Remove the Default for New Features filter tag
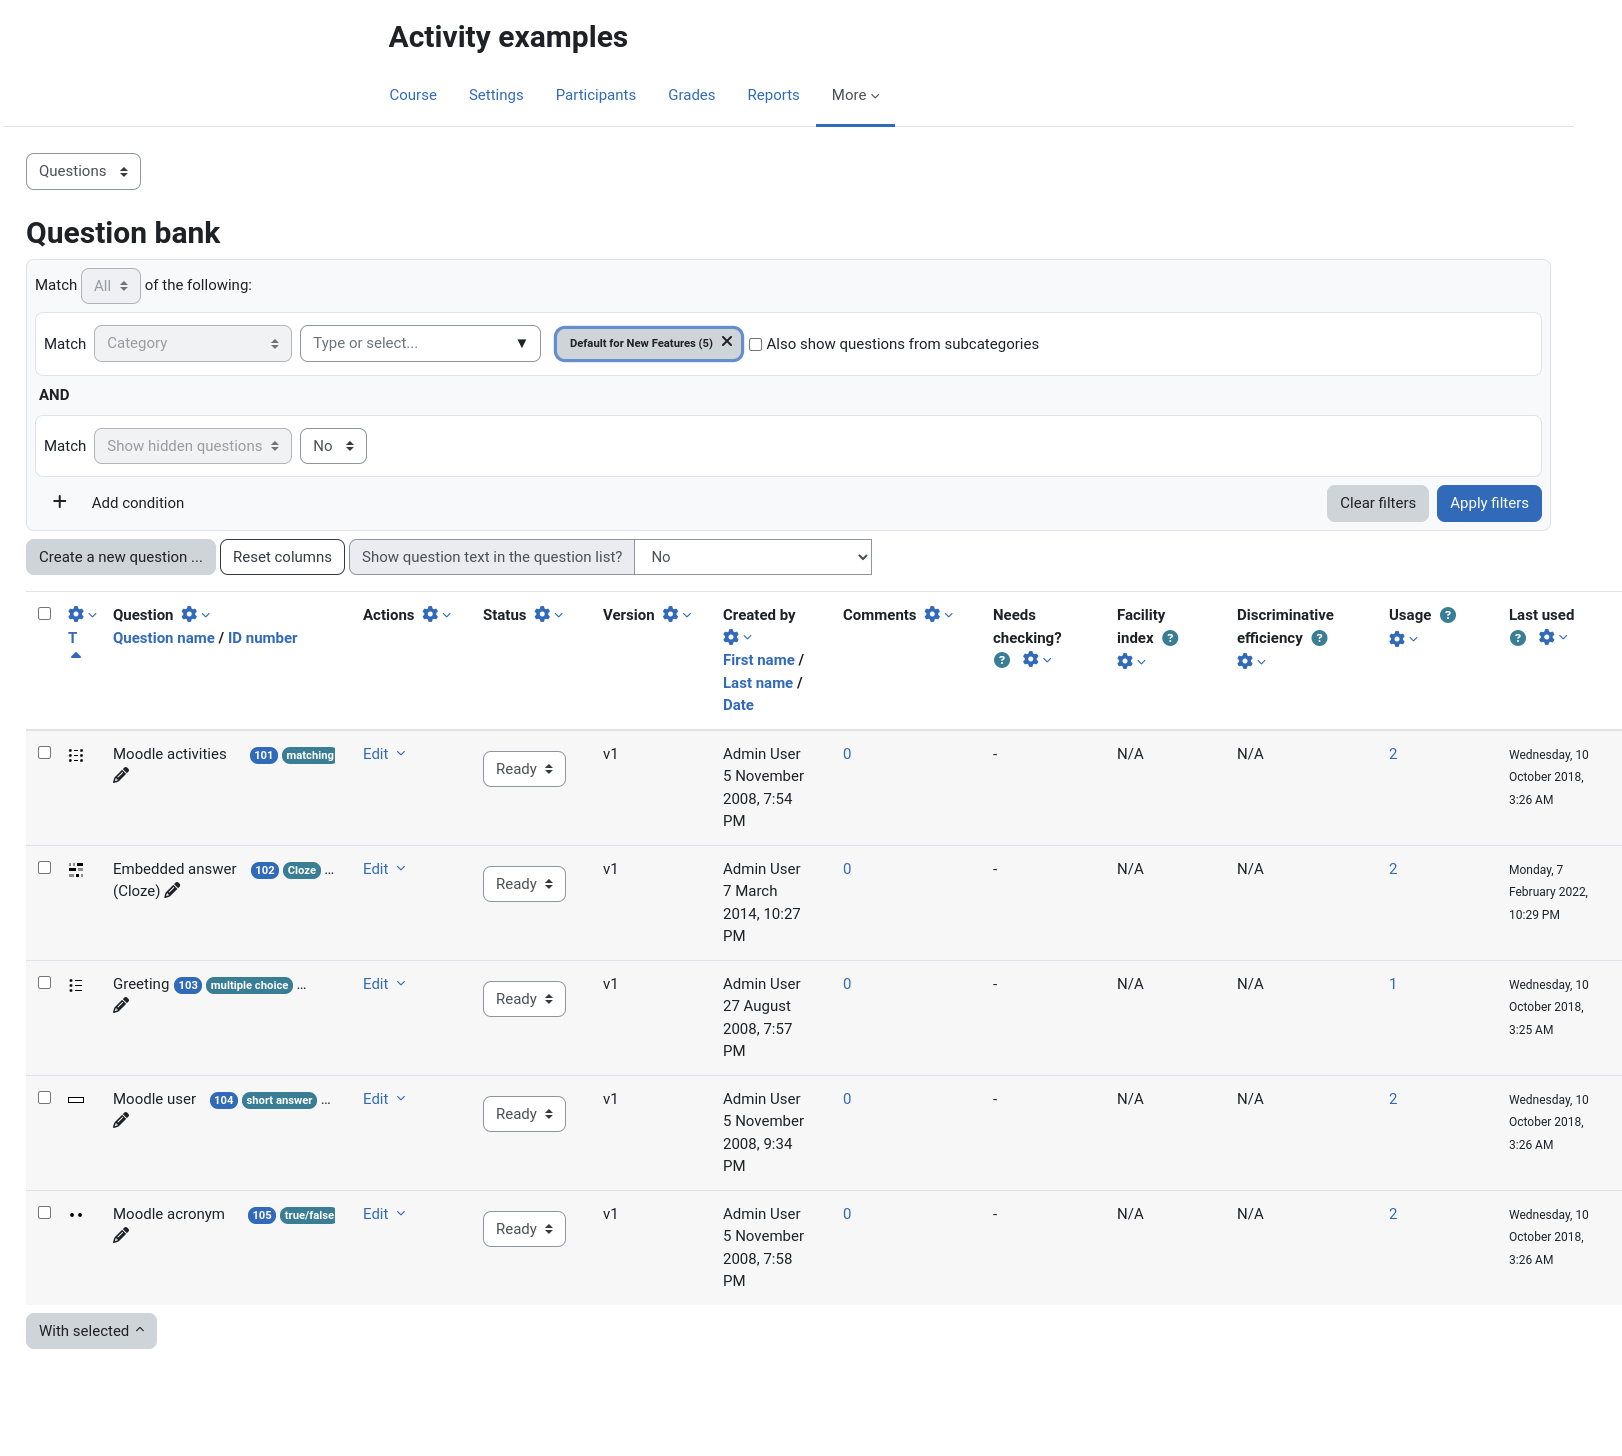Screen dimensions: 1622x1456 coord(727,342)
